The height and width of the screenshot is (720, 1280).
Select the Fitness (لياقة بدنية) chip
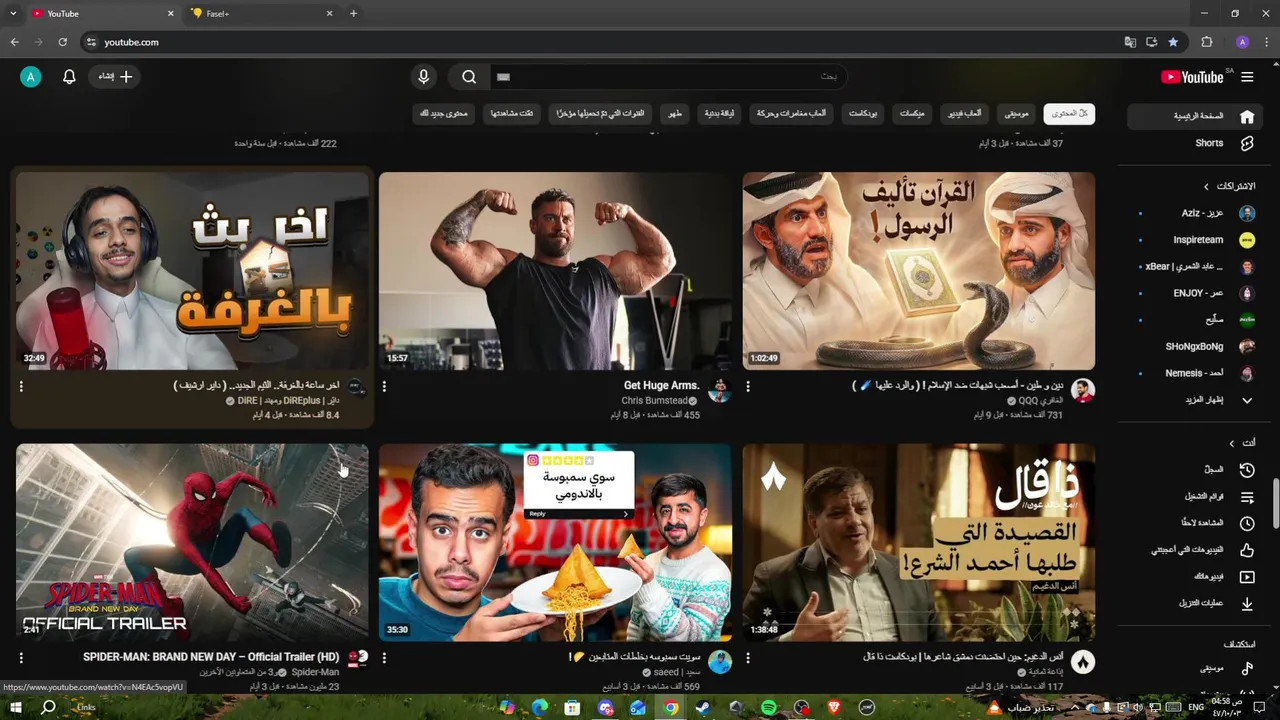coord(720,114)
